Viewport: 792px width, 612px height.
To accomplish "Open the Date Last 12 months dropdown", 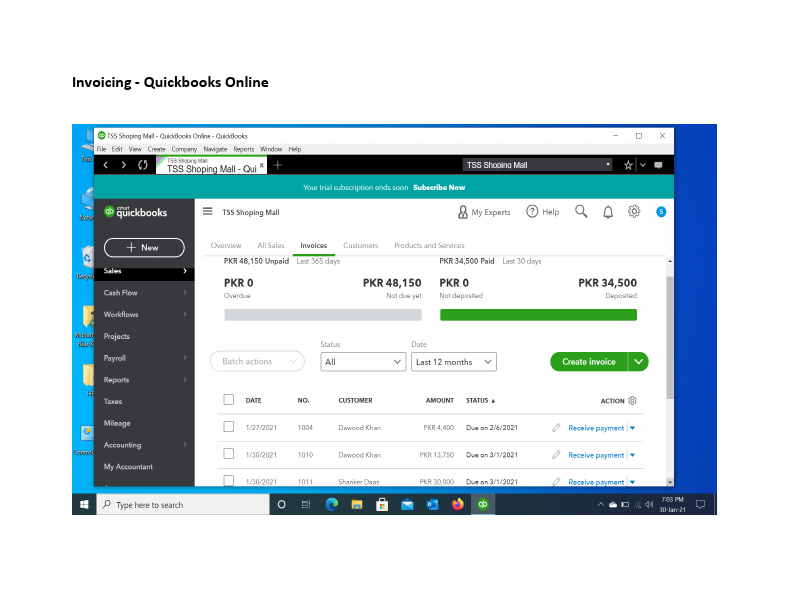I will click(454, 362).
